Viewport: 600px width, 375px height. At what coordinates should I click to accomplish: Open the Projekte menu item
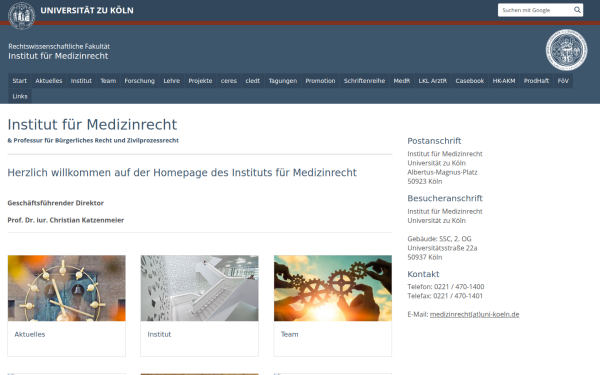(200, 81)
